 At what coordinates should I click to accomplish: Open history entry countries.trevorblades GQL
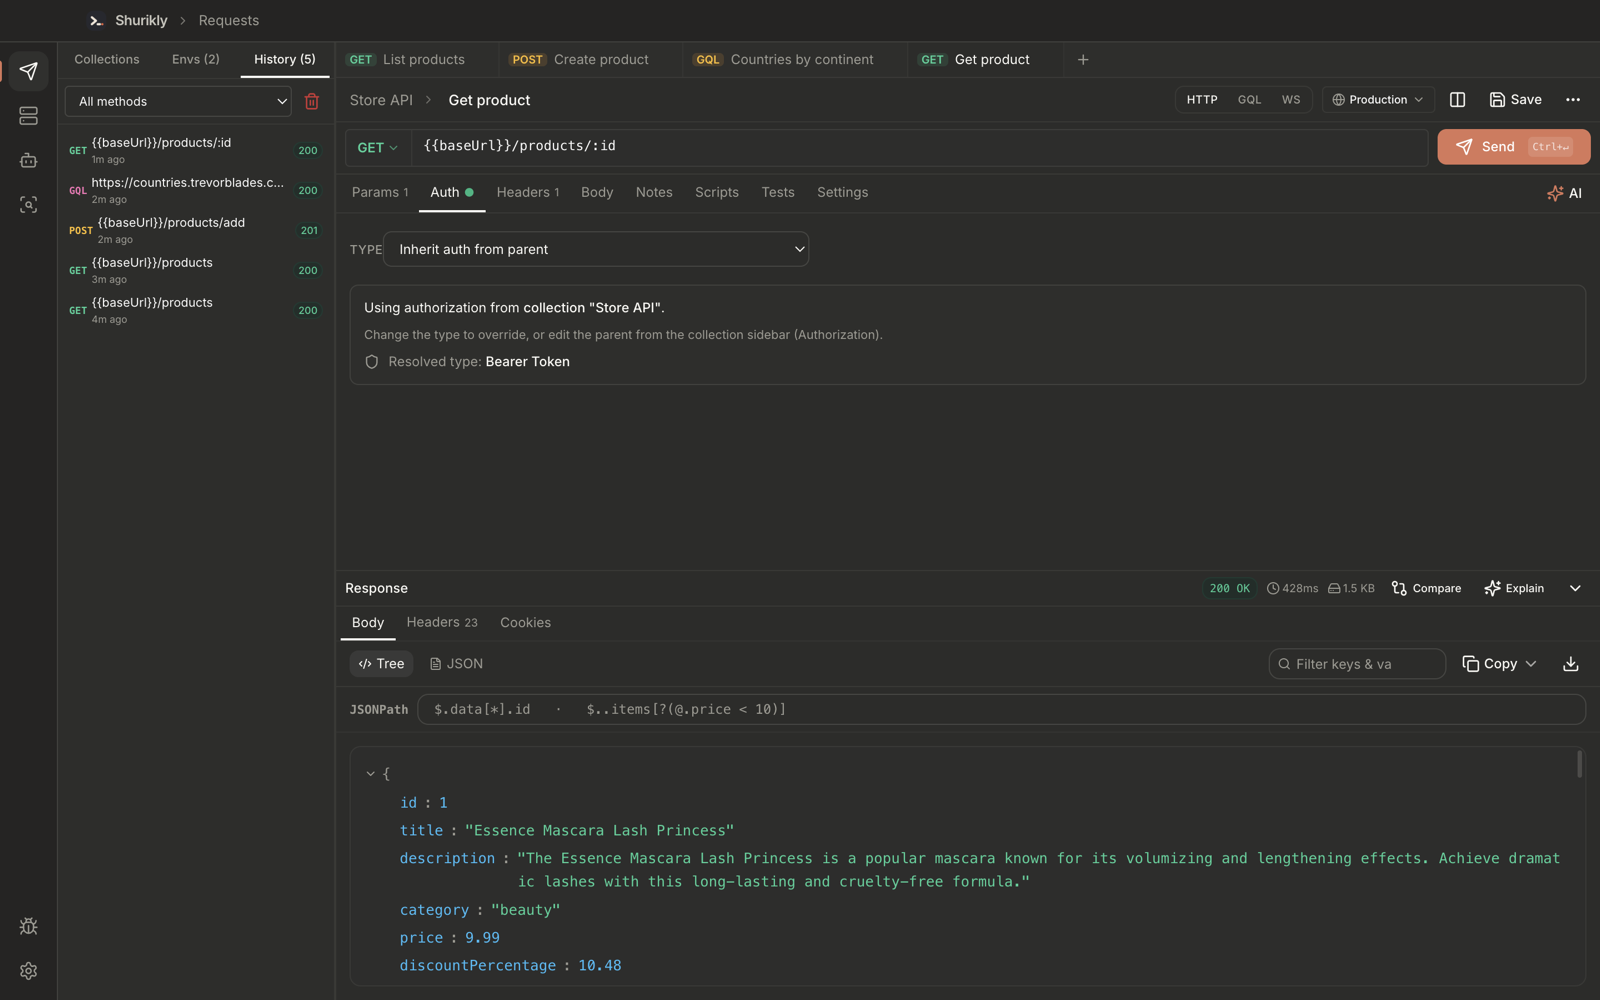195,190
